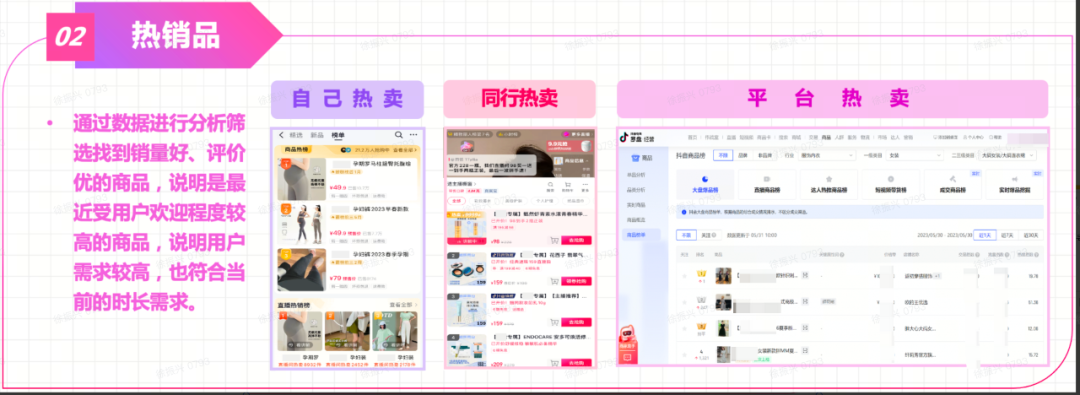Image resolution: width=1080 pixels, height=395 pixels.
Task: Open the rank 1 maternity leggings product image
Action: (301, 179)
